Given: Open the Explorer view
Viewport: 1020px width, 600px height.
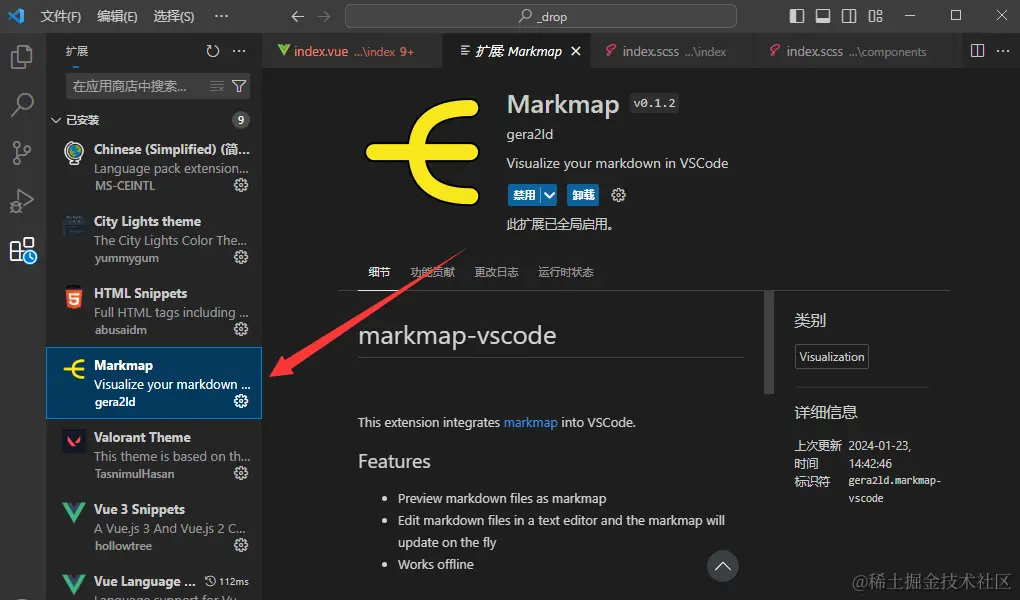Looking at the screenshot, I should [x=20, y=58].
